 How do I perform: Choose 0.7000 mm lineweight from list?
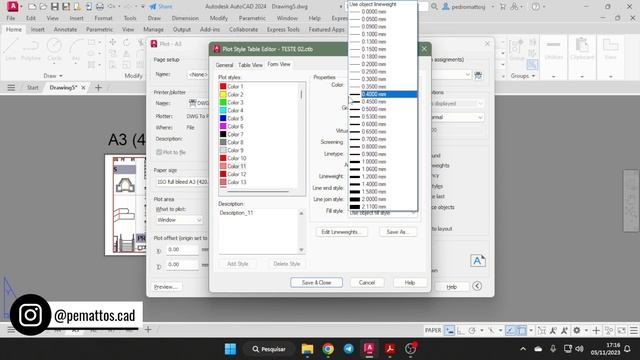coord(382,139)
